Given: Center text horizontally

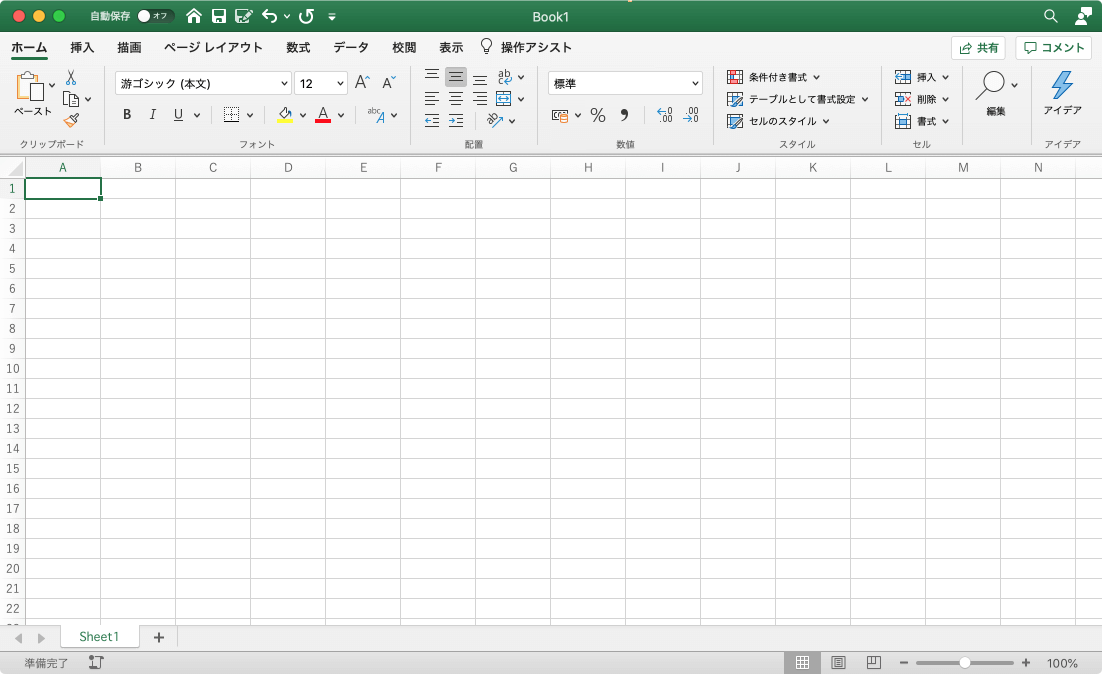Looking at the screenshot, I should pyautogui.click(x=456, y=99).
